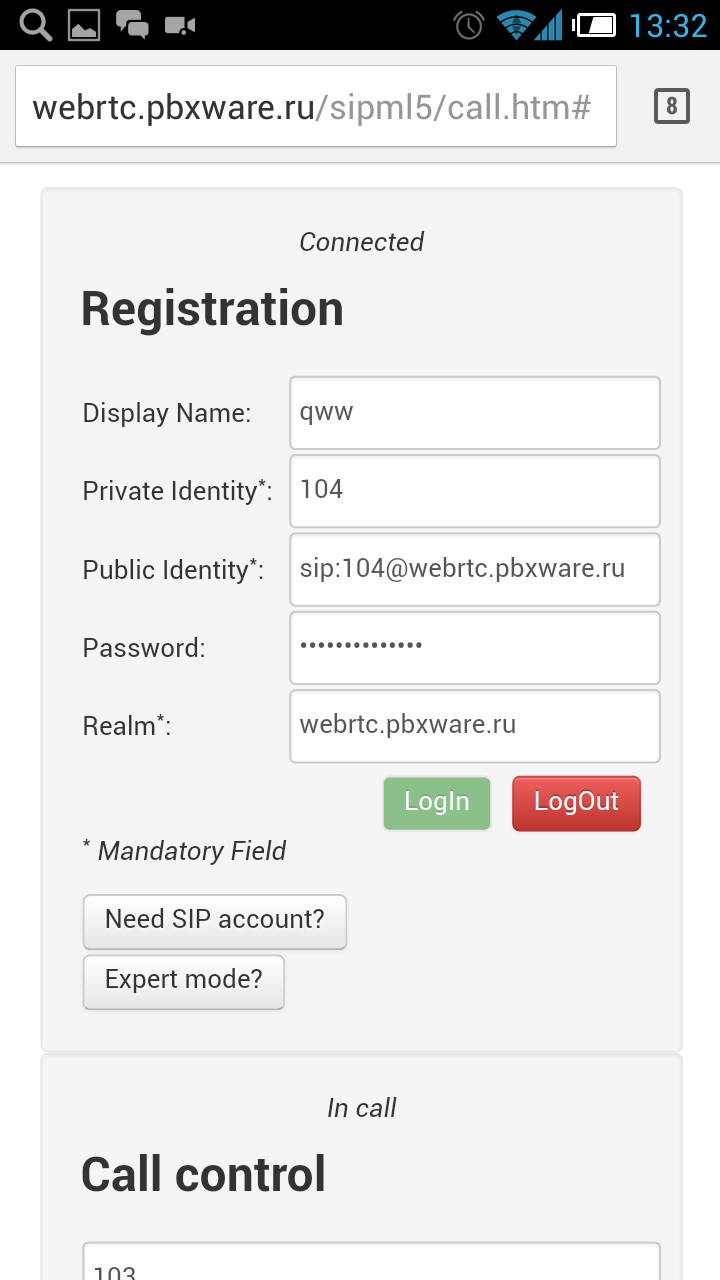Open the browser tabs counter showing 8

(x=672, y=106)
